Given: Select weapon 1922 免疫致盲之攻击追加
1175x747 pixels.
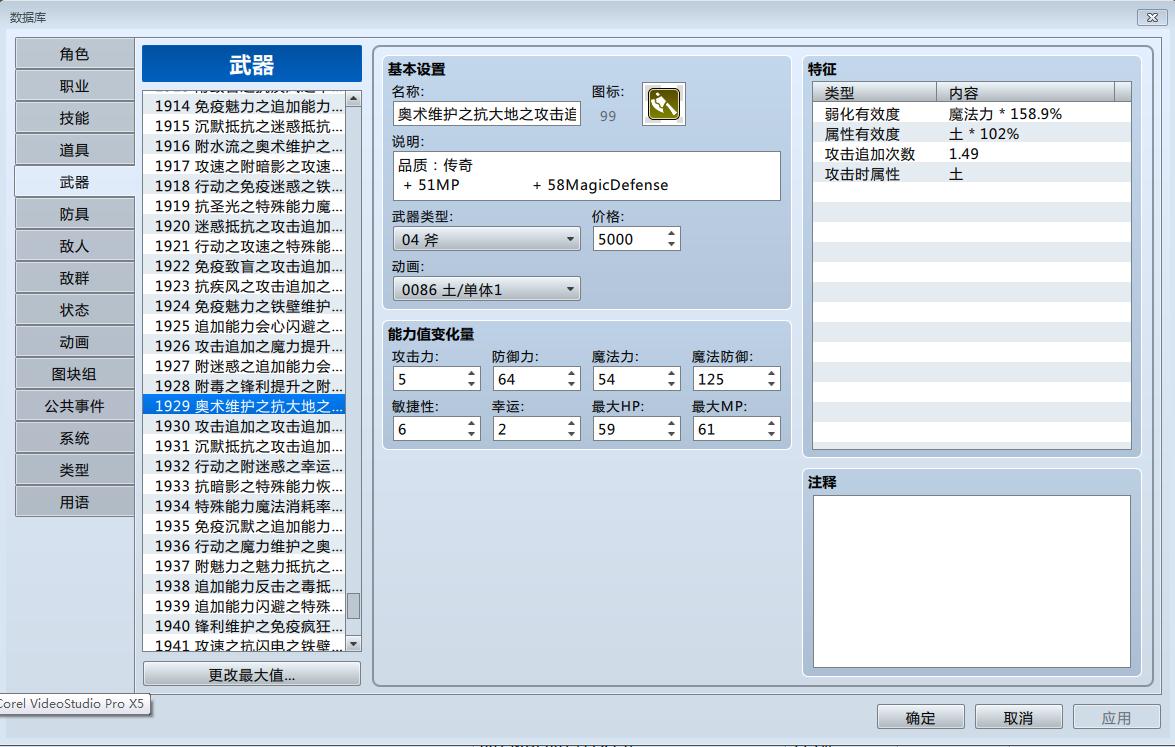Looking at the screenshot, I should pos(244,266).
